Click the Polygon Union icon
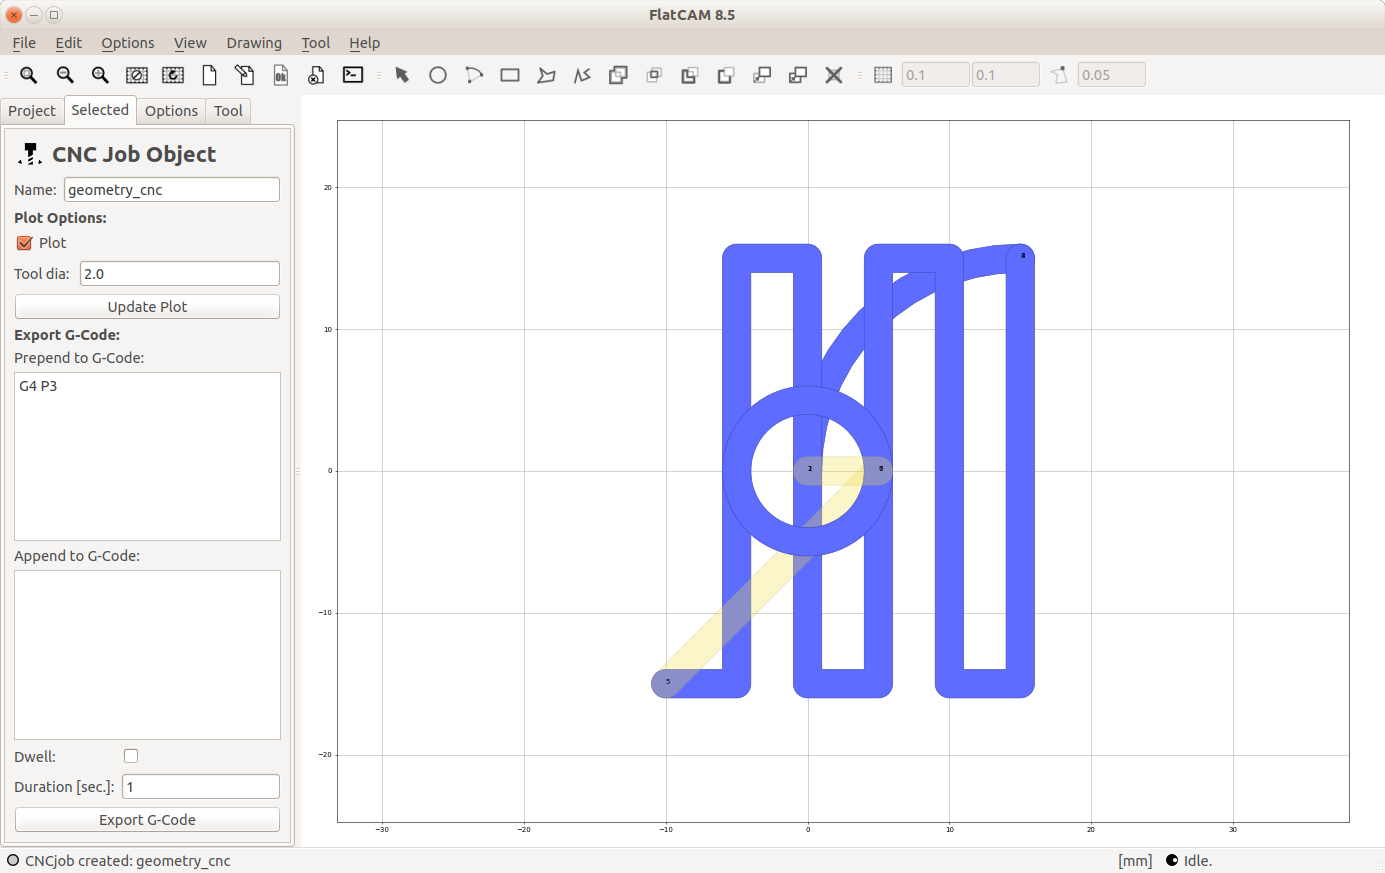Screen dimensions: 1385x873 click(618, 75)
